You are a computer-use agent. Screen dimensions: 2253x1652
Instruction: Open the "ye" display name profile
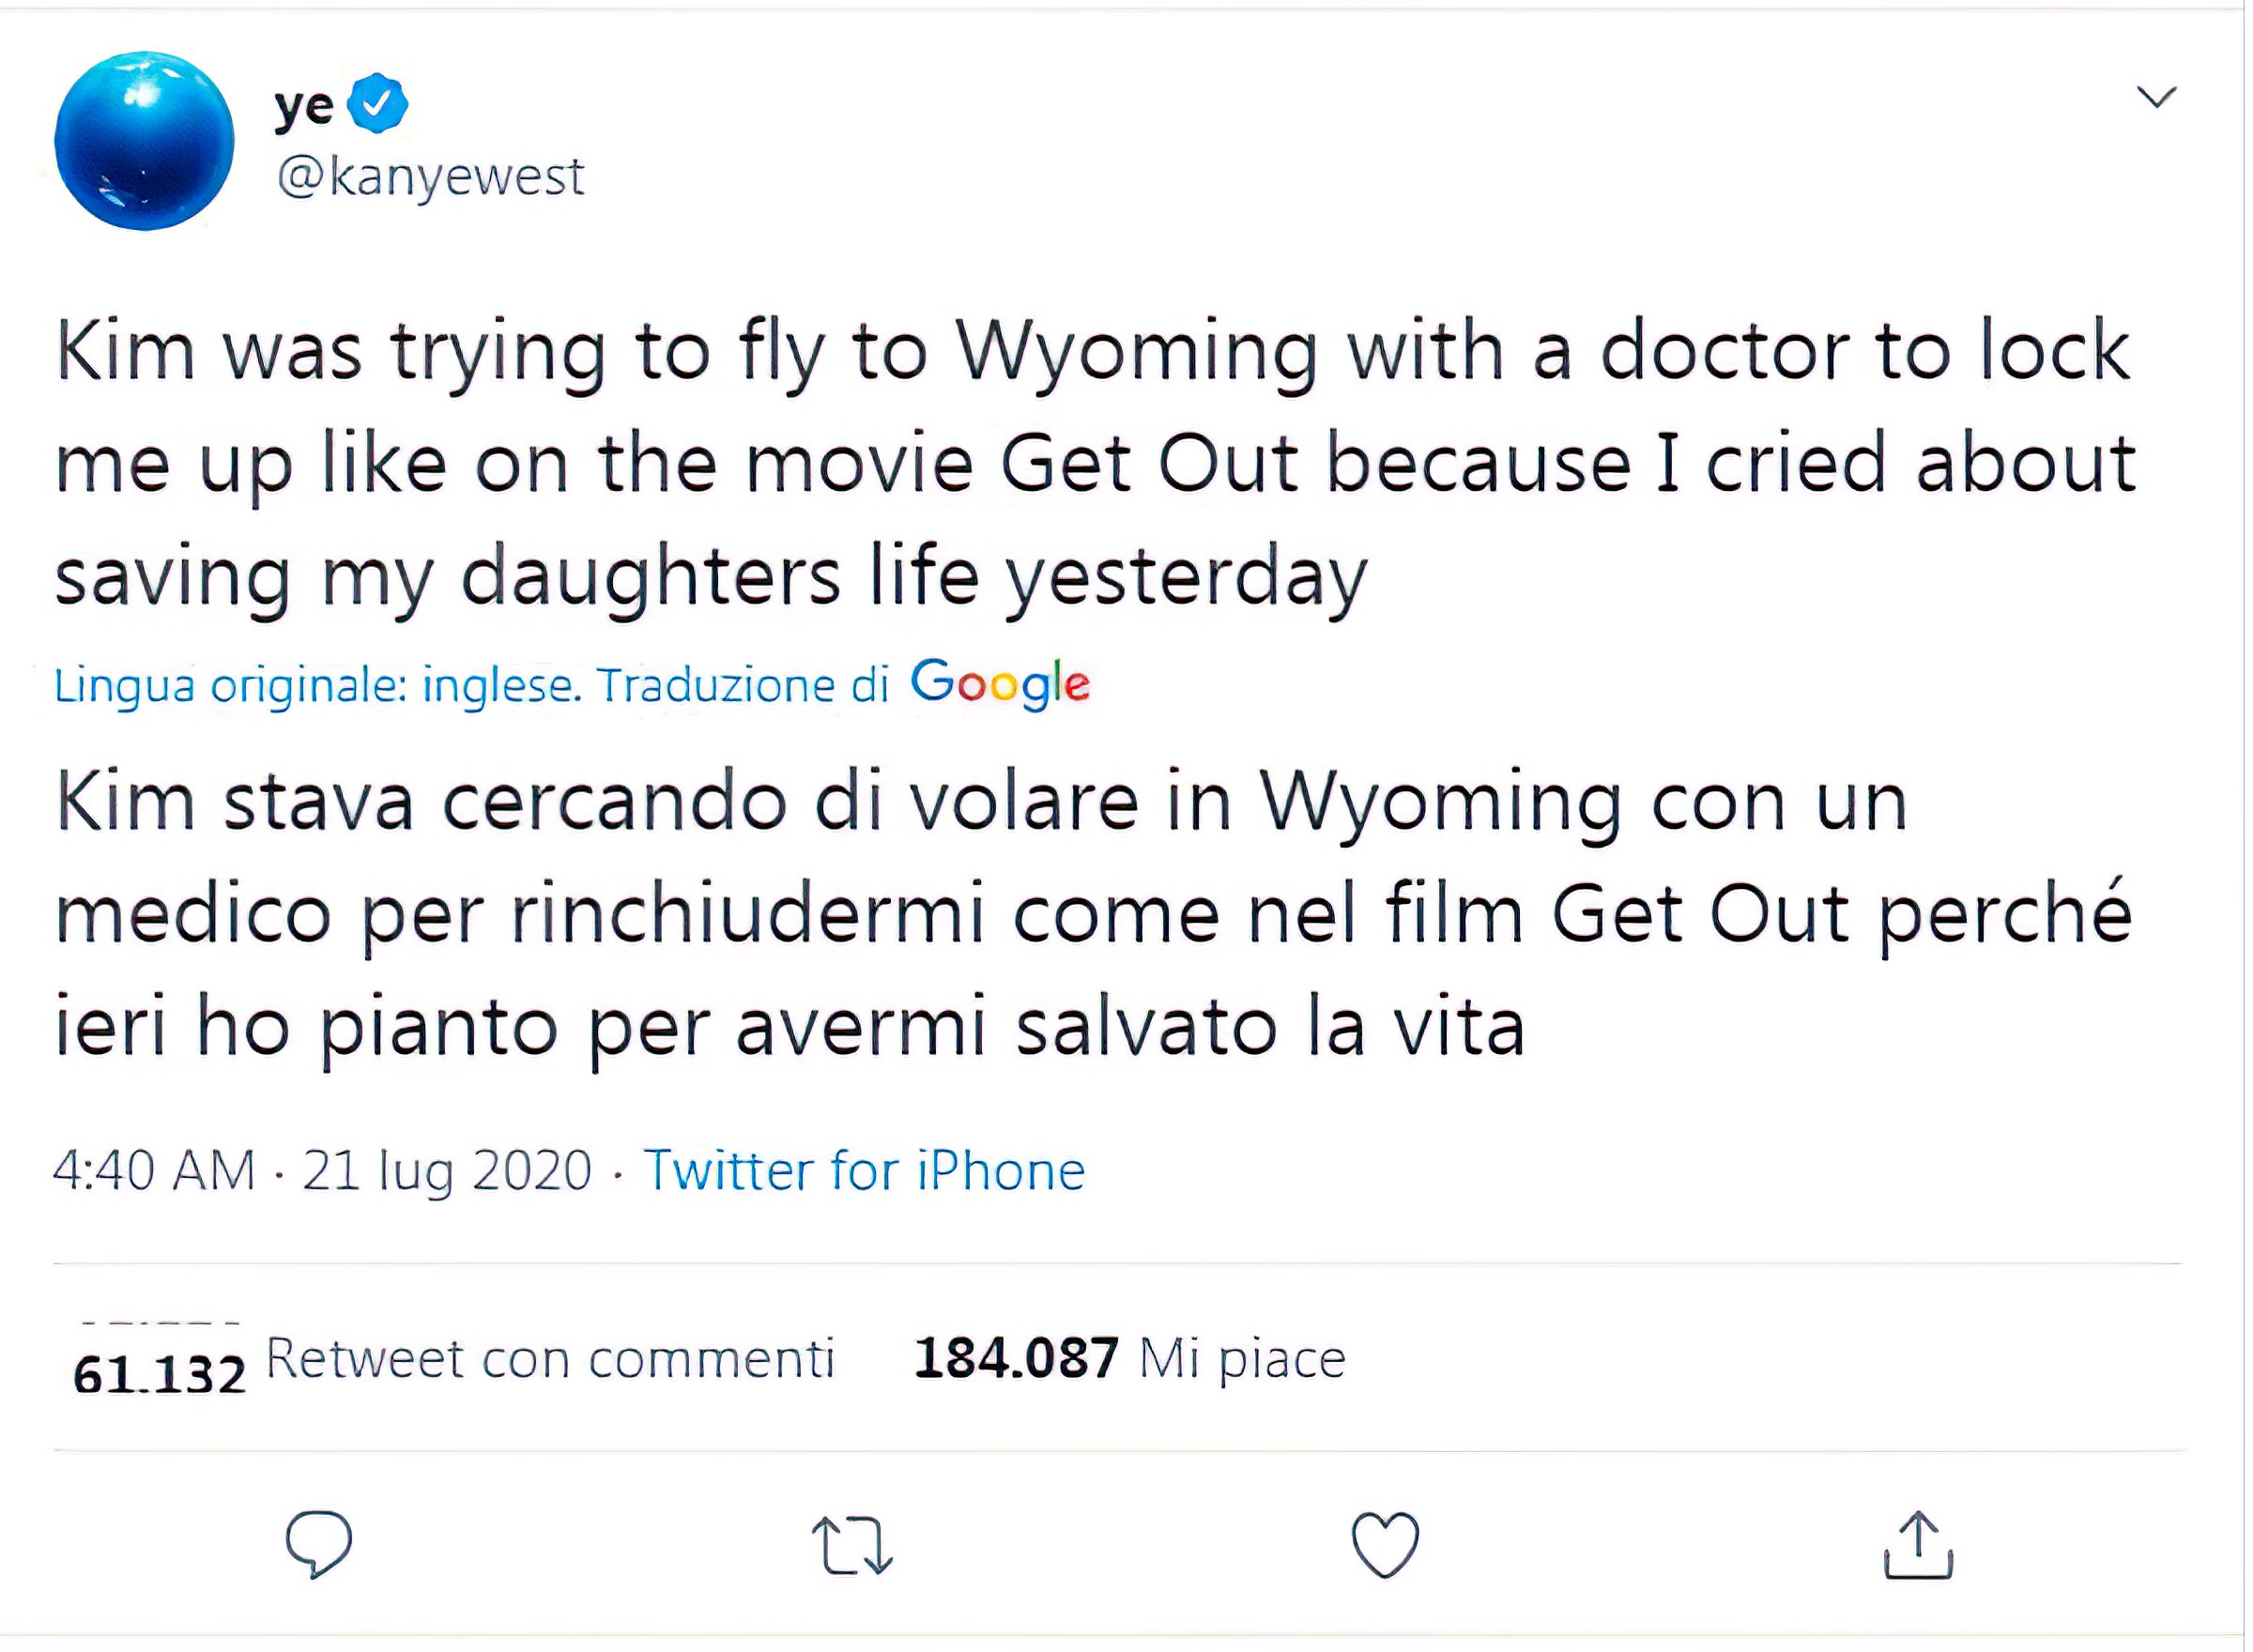(x=303, y=104)
